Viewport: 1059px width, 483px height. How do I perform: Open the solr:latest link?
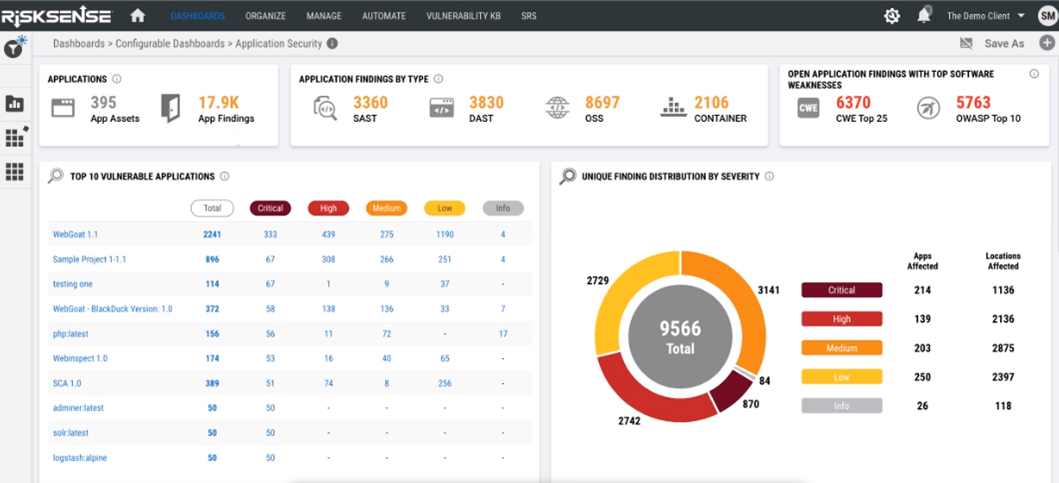[70, 432]
